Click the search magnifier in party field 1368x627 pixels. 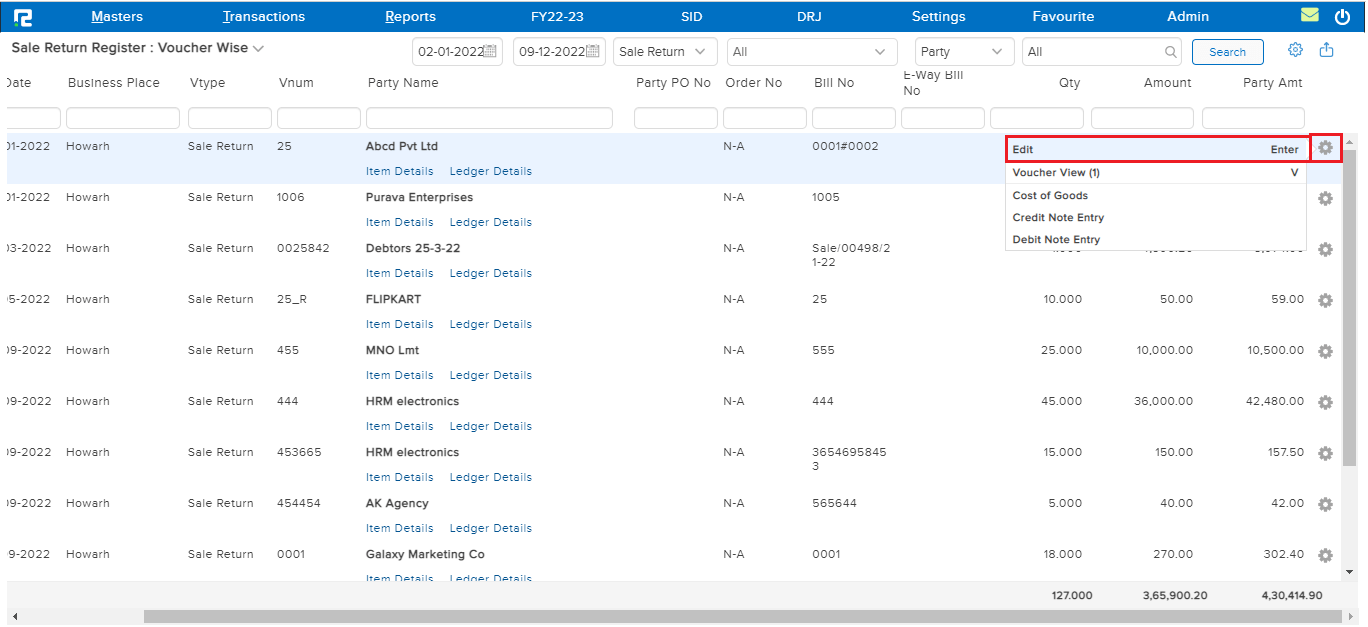(x=1171, y=52)
